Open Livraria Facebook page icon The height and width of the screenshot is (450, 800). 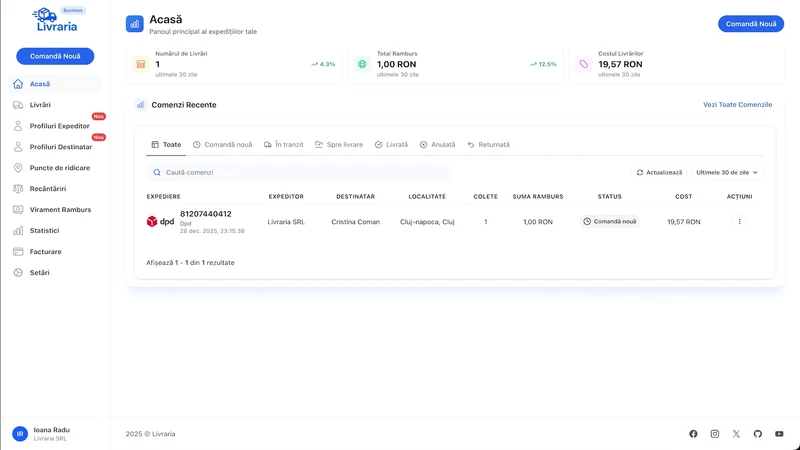(x=693, y=434)
